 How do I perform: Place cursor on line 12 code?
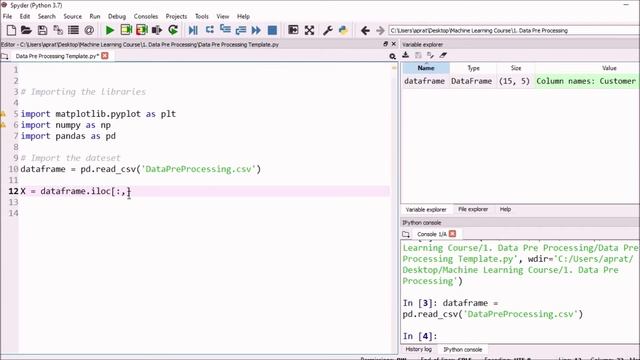[x=76, y=191]
